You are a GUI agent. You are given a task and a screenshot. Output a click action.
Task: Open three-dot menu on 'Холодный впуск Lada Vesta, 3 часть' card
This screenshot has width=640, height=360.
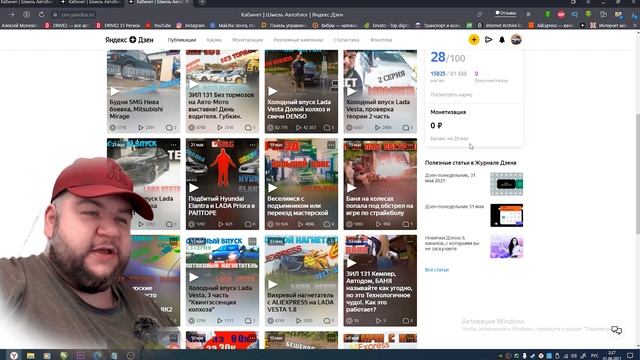click(252, 242)
